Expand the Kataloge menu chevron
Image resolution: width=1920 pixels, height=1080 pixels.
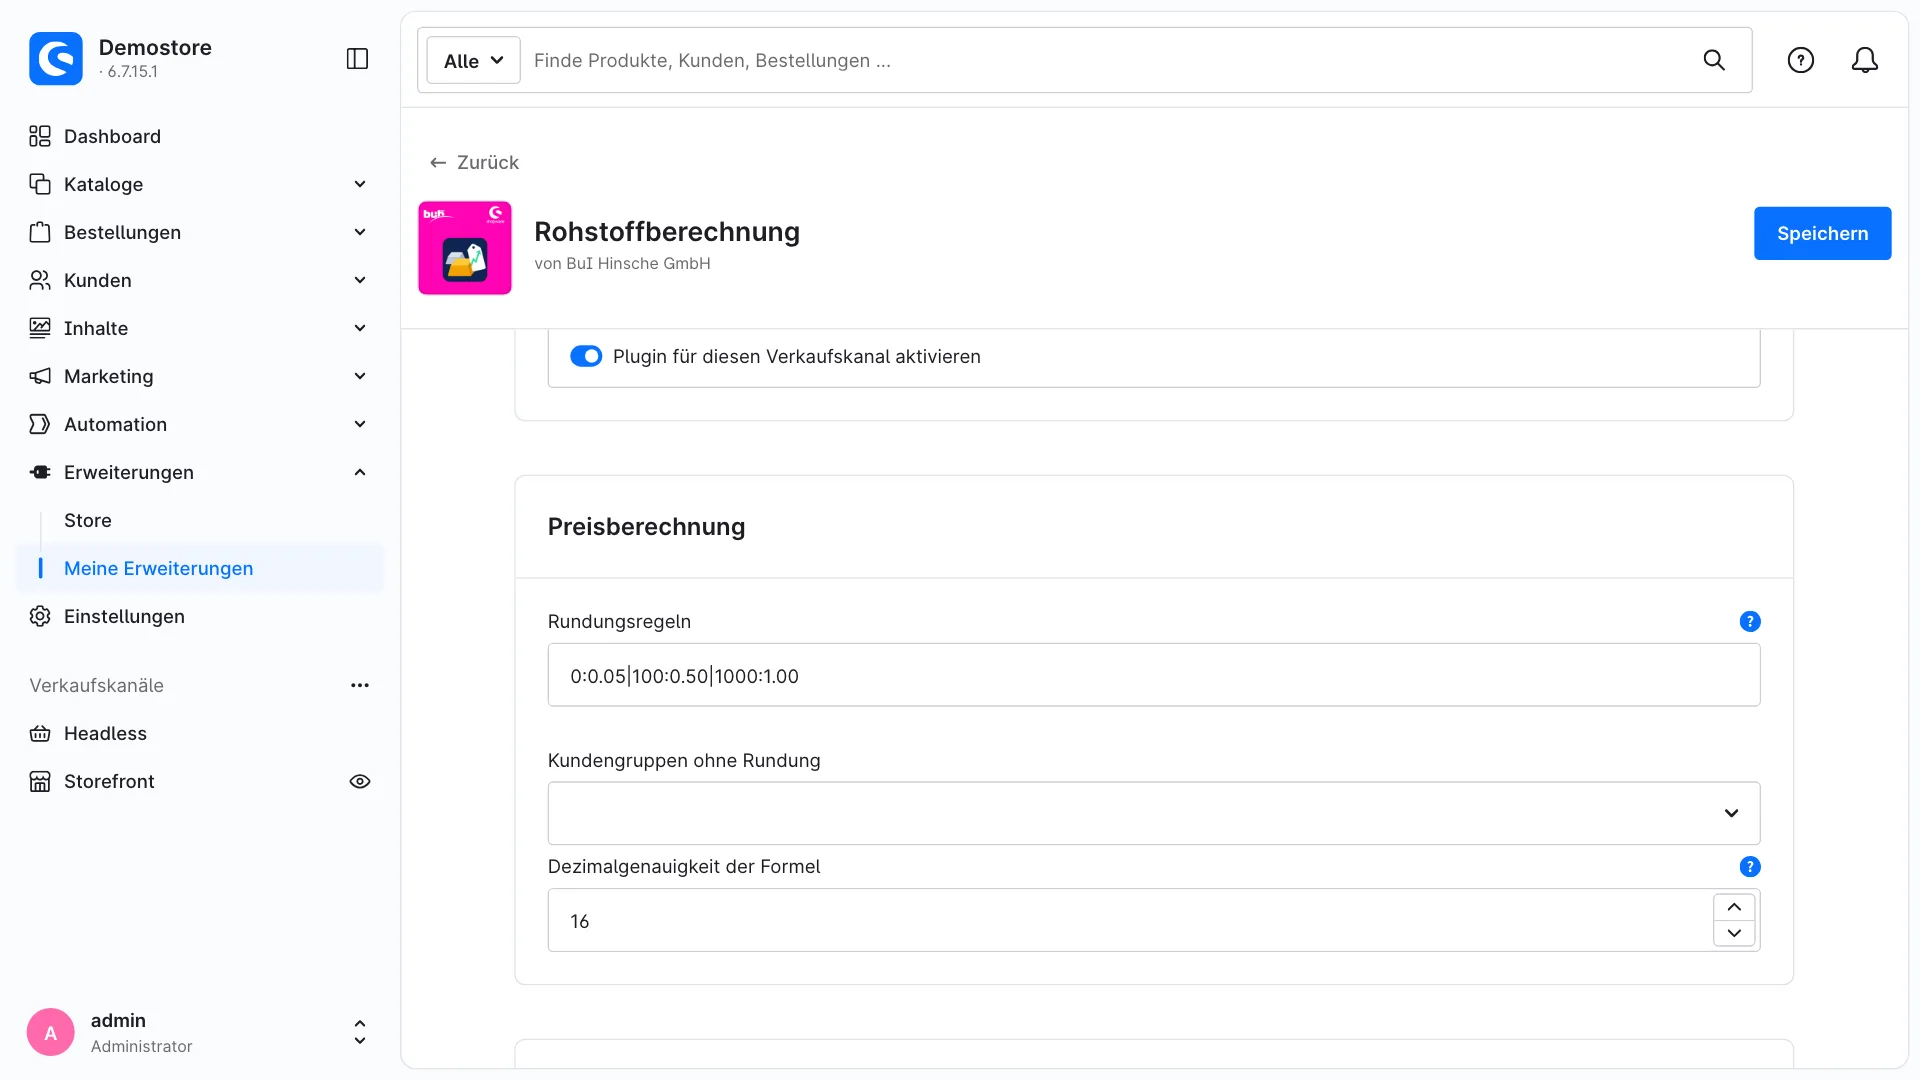click(360, 184)
